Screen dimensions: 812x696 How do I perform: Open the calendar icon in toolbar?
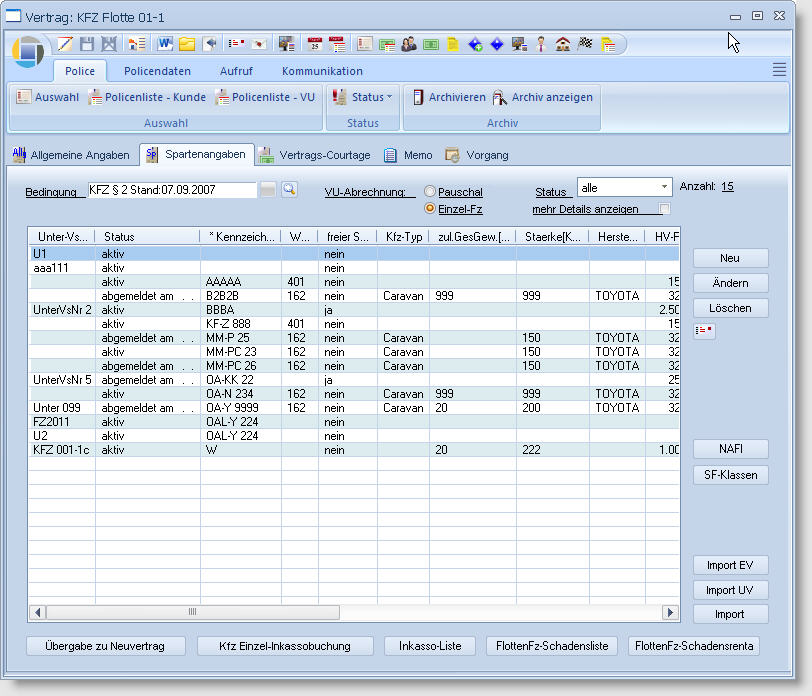[314, 44]
